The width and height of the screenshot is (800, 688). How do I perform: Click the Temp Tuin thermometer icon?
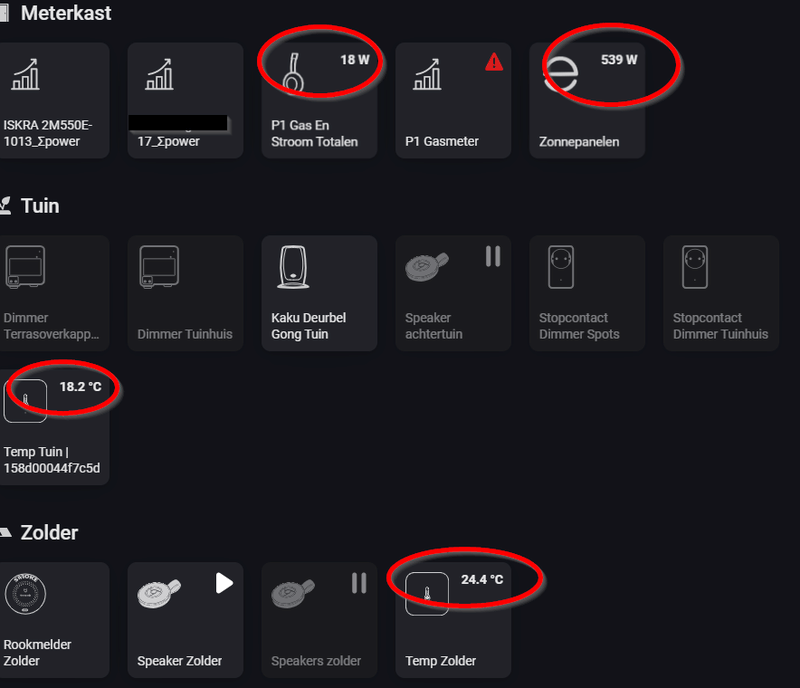point(26,400)
